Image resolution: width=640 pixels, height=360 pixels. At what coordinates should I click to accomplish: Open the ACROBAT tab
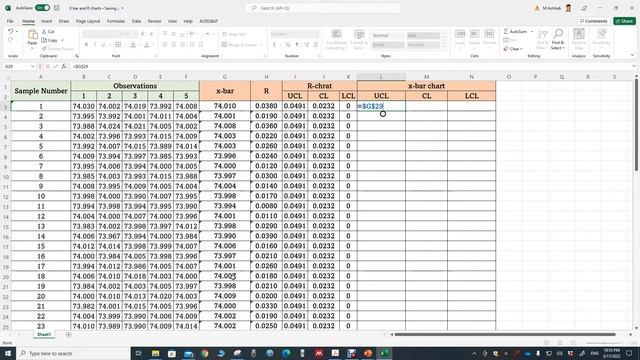click(x=209, y=21)
